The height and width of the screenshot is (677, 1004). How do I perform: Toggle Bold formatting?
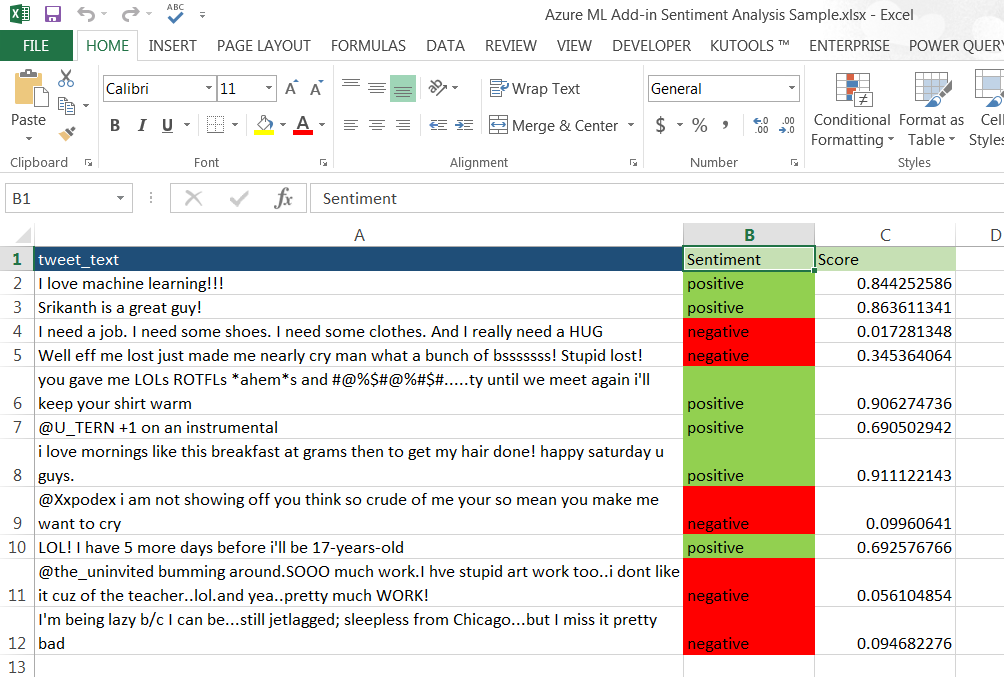point(115,125)
